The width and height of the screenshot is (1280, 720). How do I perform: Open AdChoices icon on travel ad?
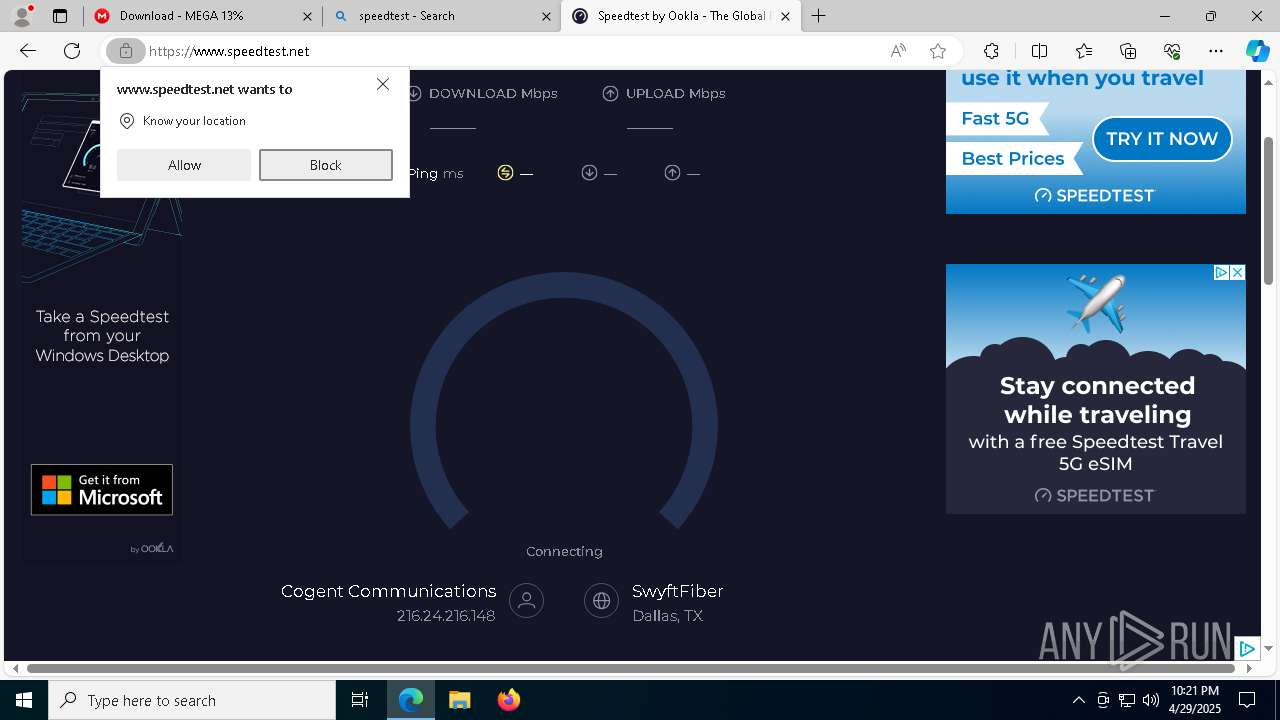(x=1221, y=273)
